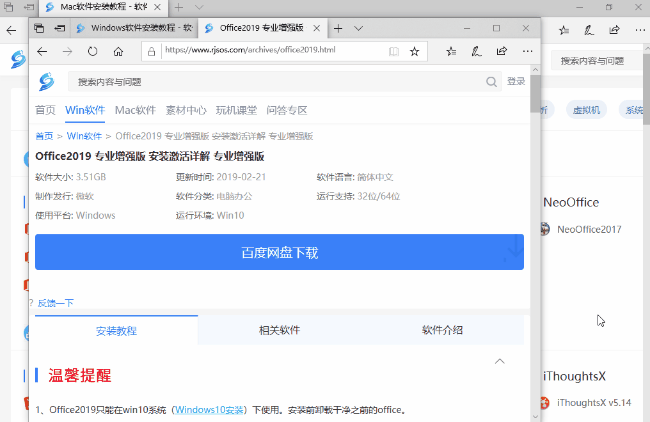Open more menu in back window
Screen dimensions: 650x422
point(640,30)
